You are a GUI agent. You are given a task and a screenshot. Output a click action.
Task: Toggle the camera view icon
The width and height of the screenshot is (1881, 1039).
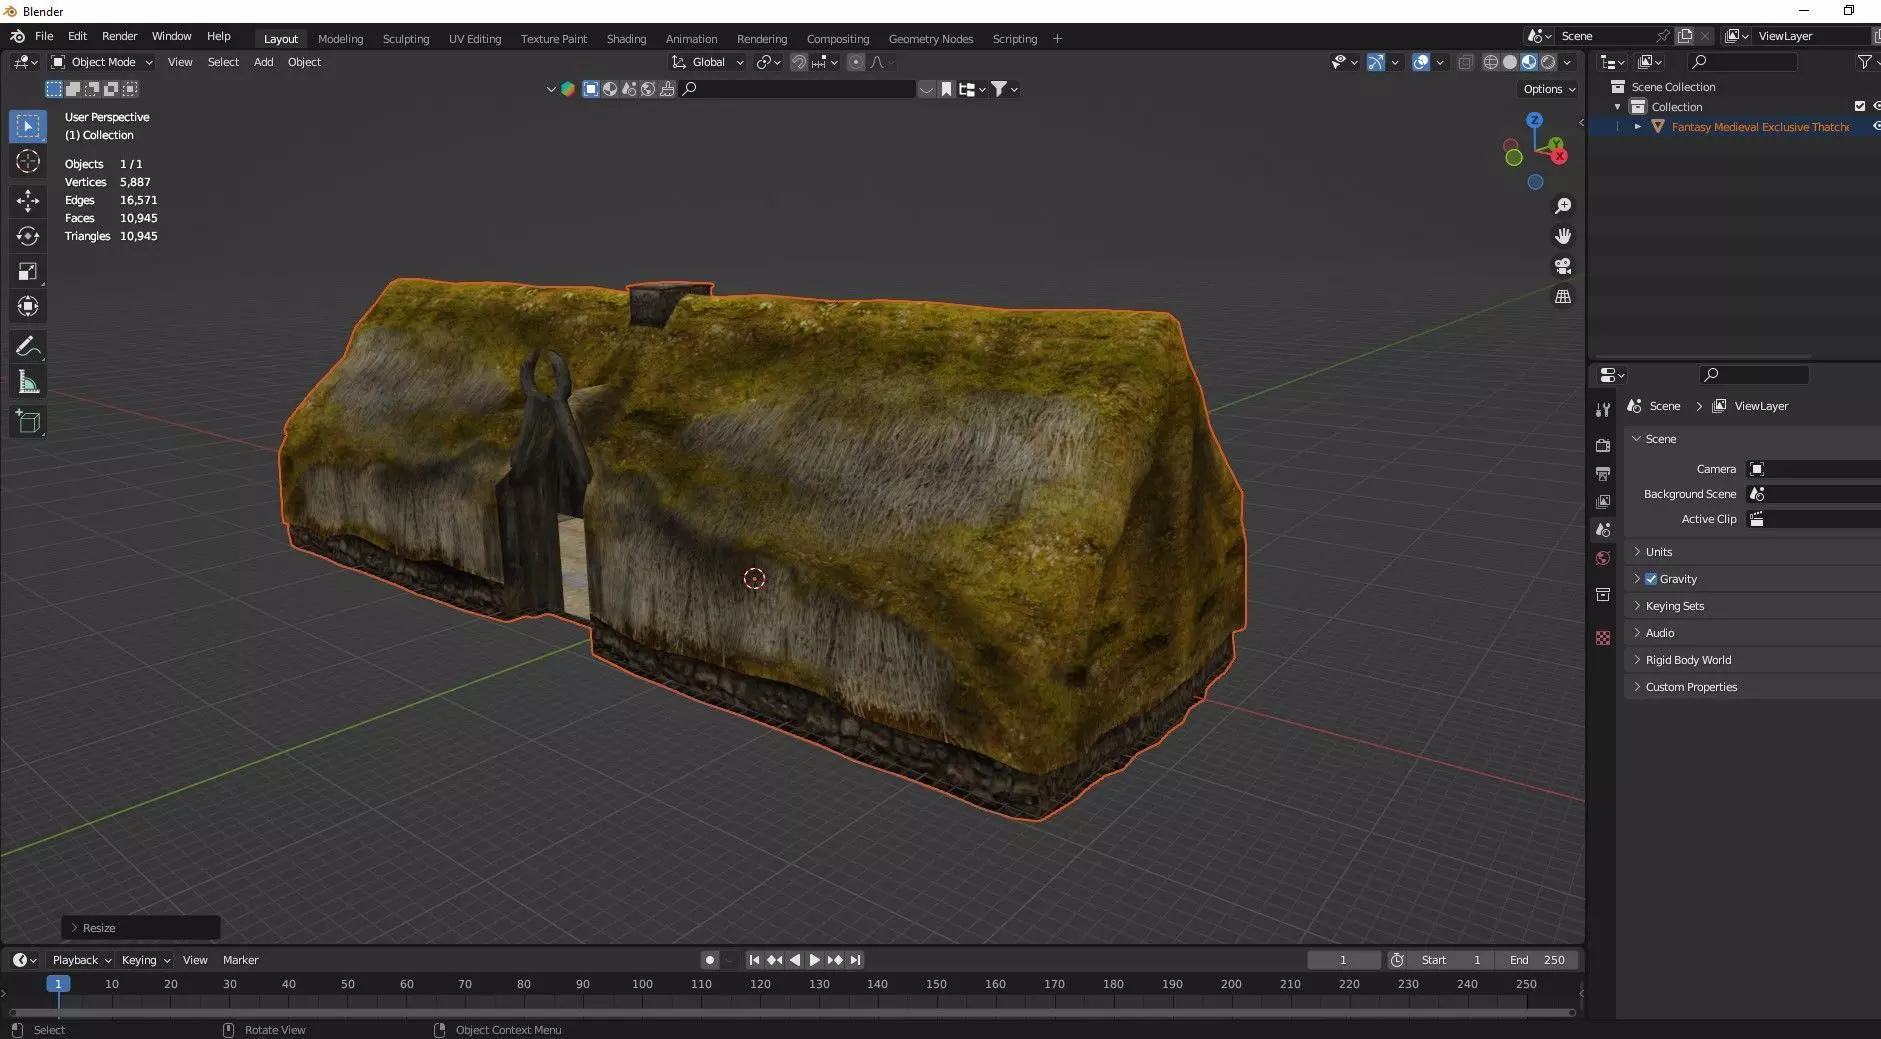click(x=1563, y=266)
